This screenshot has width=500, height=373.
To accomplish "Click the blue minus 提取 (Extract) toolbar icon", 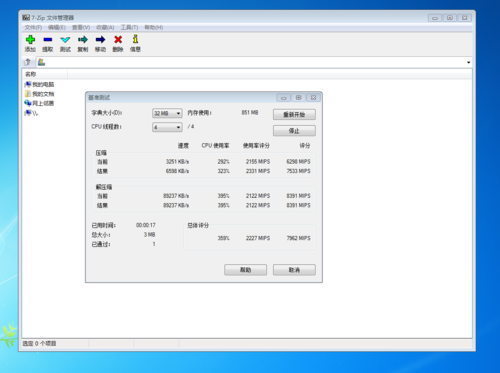I will click(x=48, y=40).
